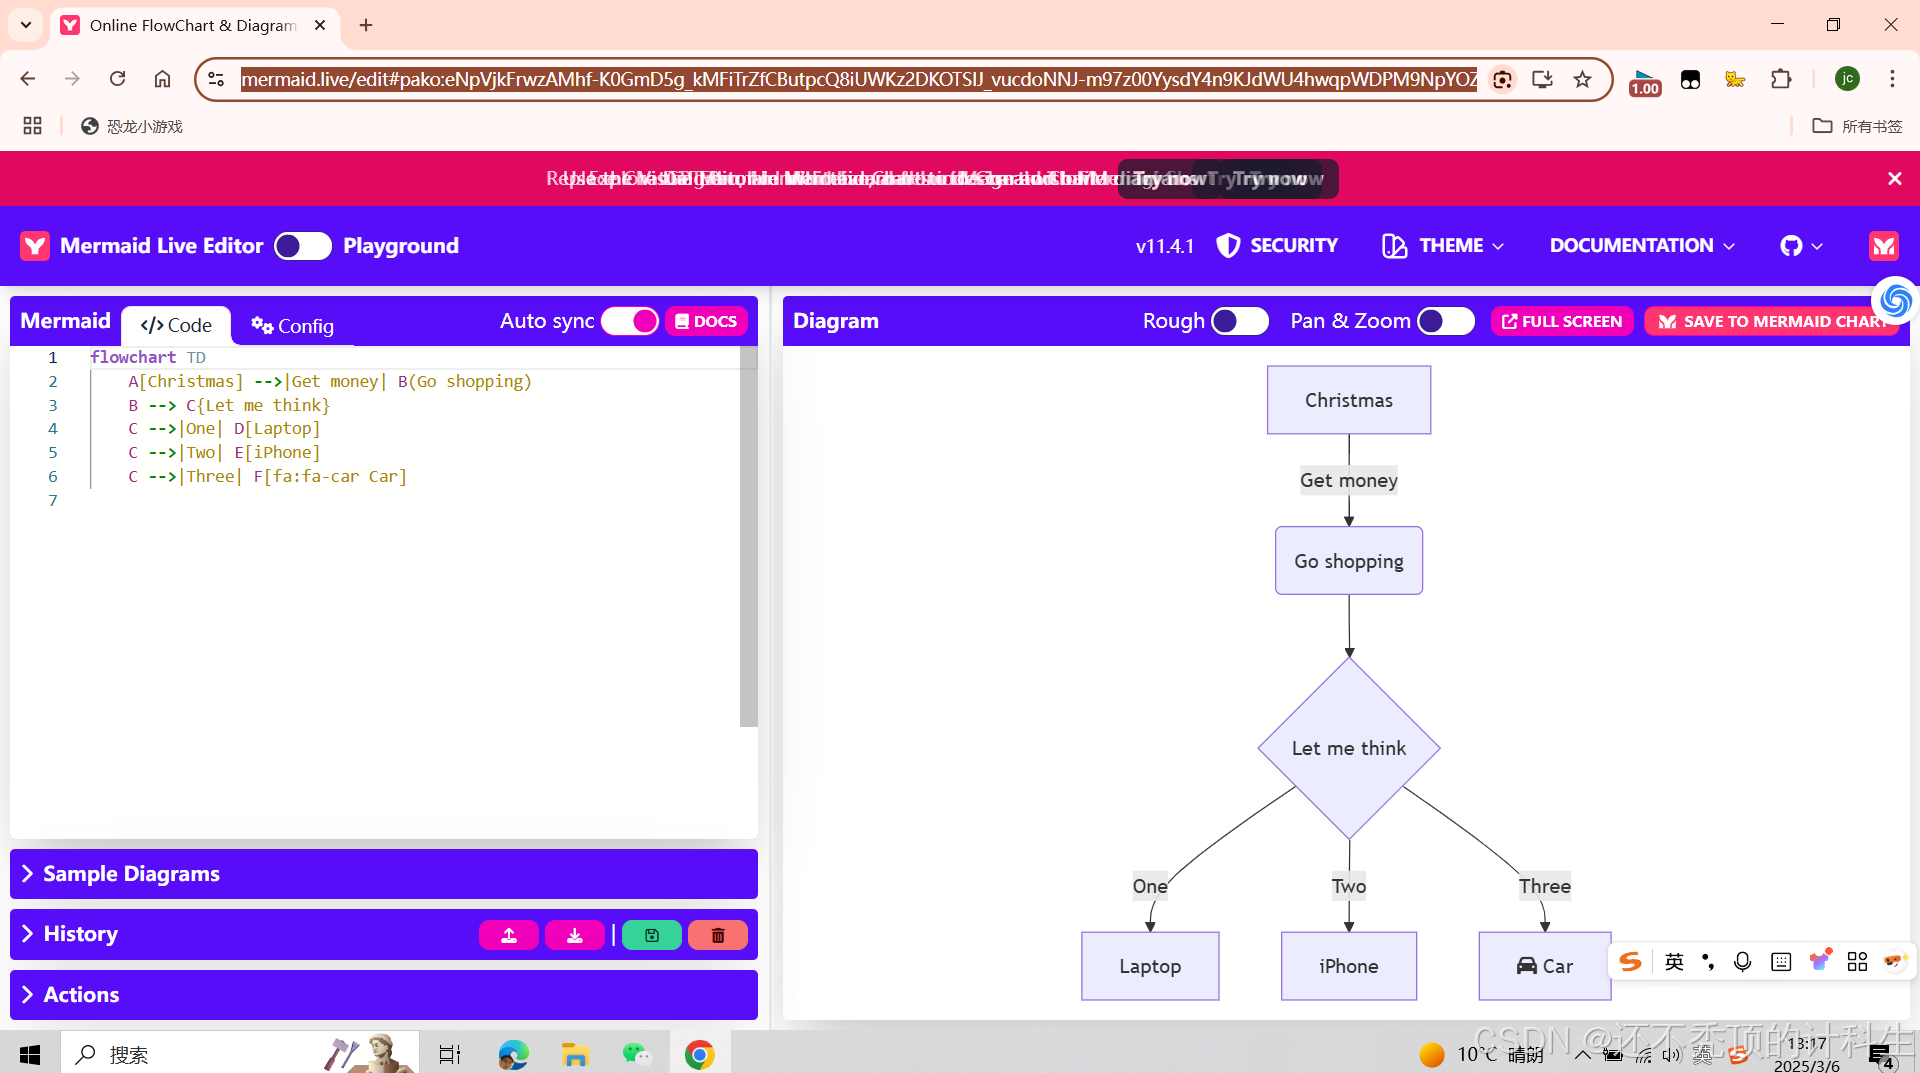Download history using the pink download icon
The height and width of the screenshot is (1073, 1920).
point(574,934)
